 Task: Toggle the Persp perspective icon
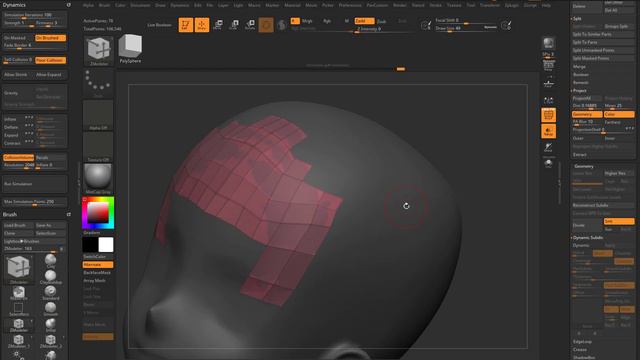(548, 65)
